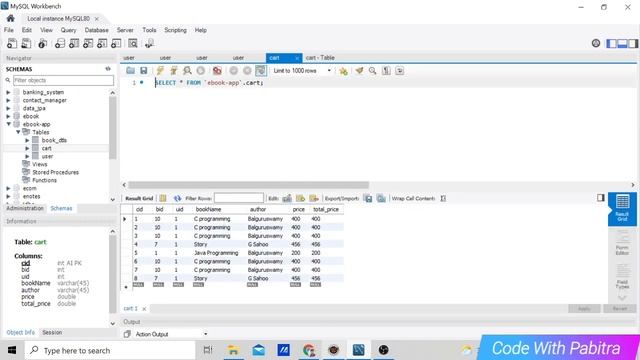Toggle wrap cell content
This screenshot has height=360, width=640.
(443, 198)
